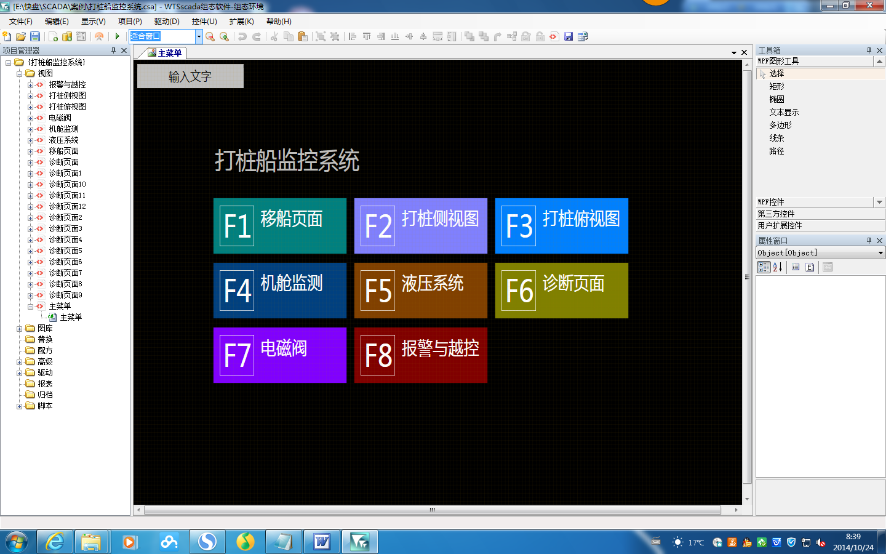Click the green Run arrow in toolbar
Screen dimensions: 886x554
pos(117,36)
